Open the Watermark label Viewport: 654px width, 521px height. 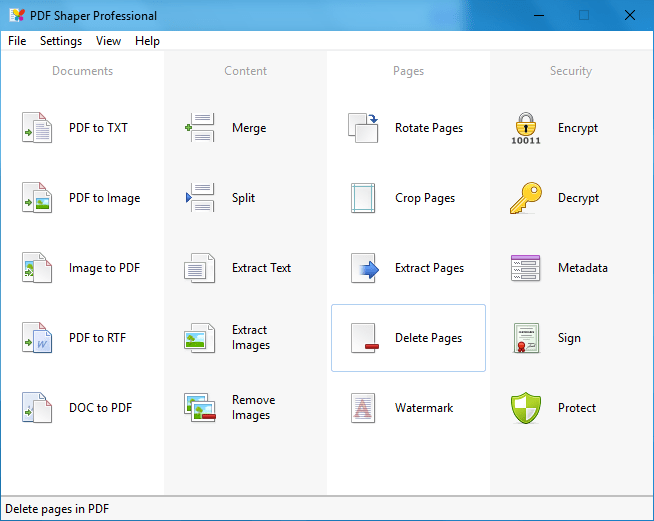(424, 408)
